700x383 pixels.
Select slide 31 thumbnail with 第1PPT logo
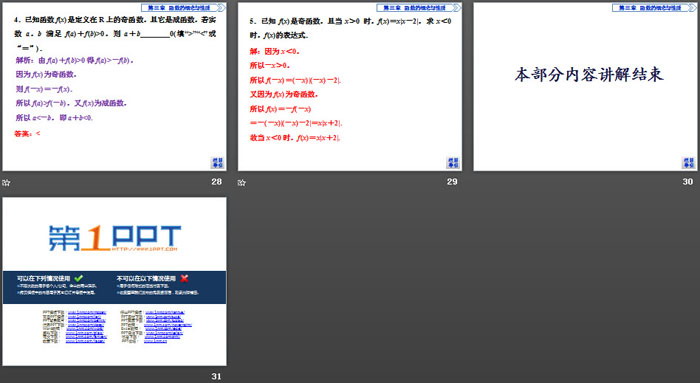click(x=114, y=282)
